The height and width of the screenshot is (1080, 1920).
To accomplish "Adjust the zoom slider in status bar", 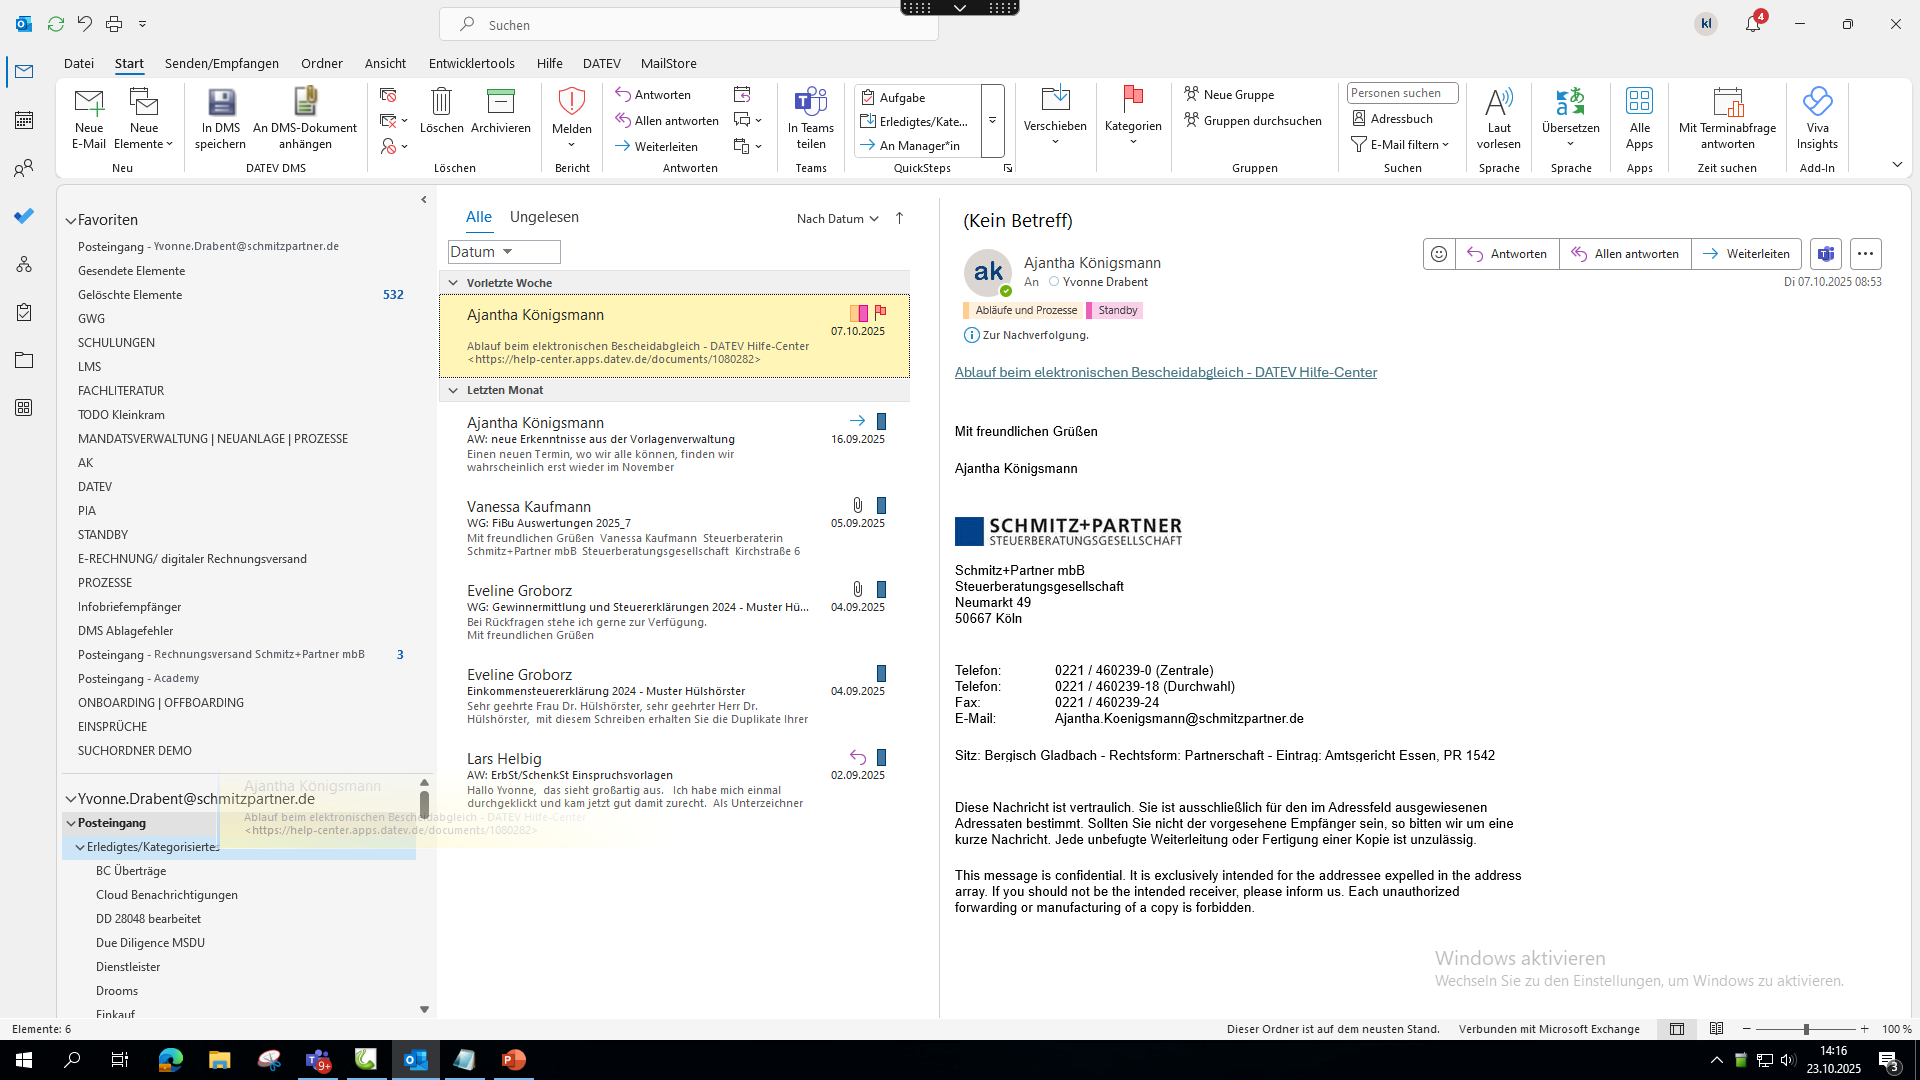I will tap(1806, 1029).
